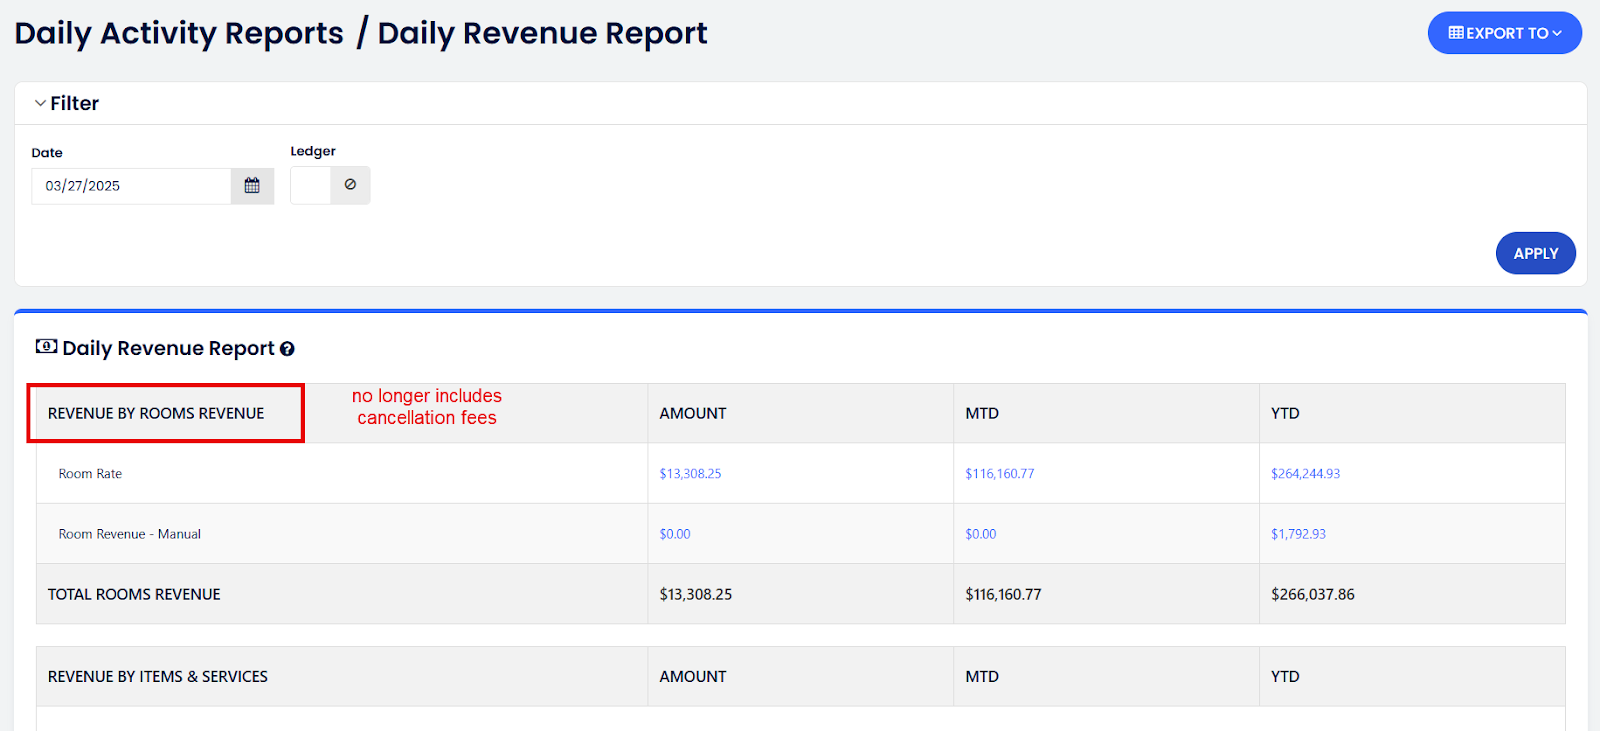Screen dimensions: 1600x731
Task: Click the Revenue By Rooms Revenue header
Action: click(156, 413)
